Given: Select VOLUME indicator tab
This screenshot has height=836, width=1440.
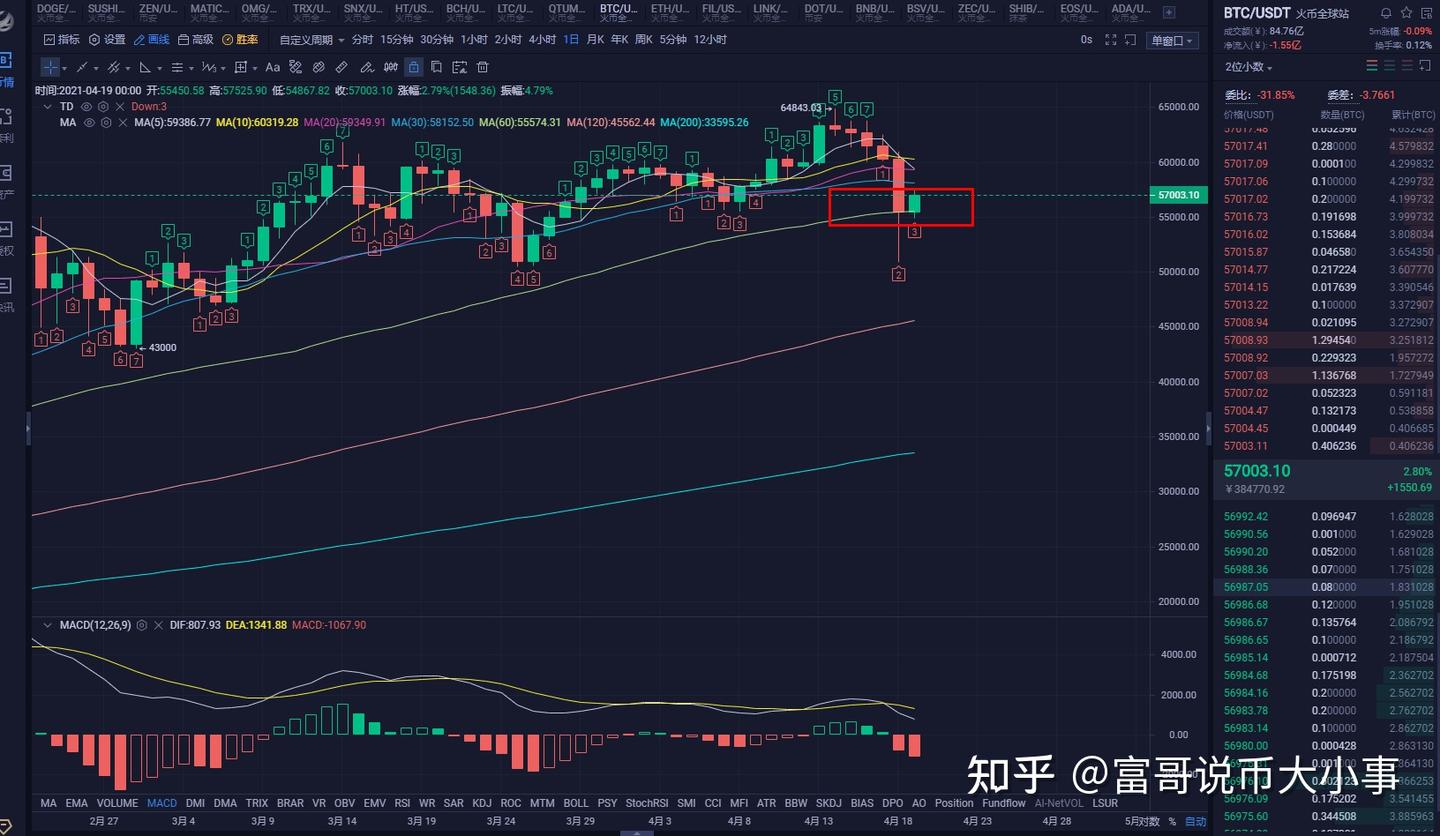Looking at the screenshot, I should coord(117,803).
